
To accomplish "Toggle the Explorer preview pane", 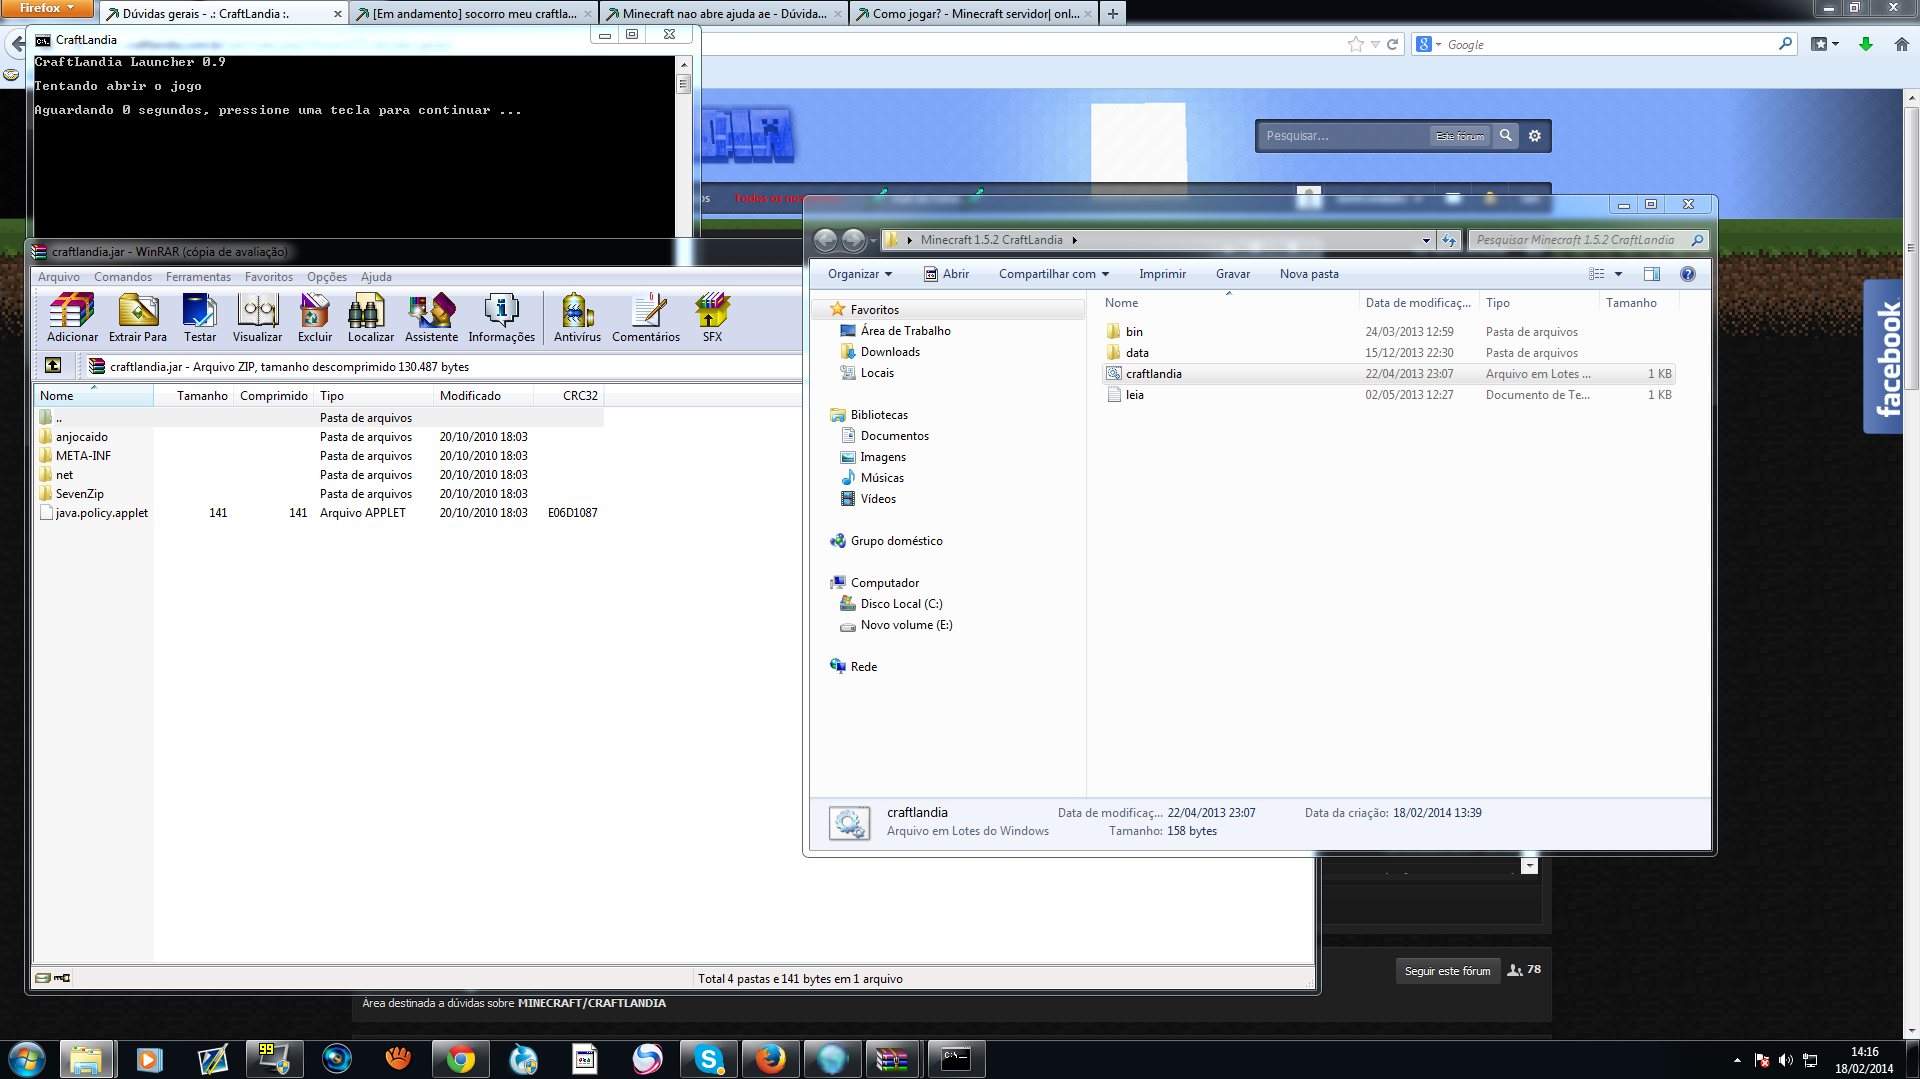I will 1652,274.
